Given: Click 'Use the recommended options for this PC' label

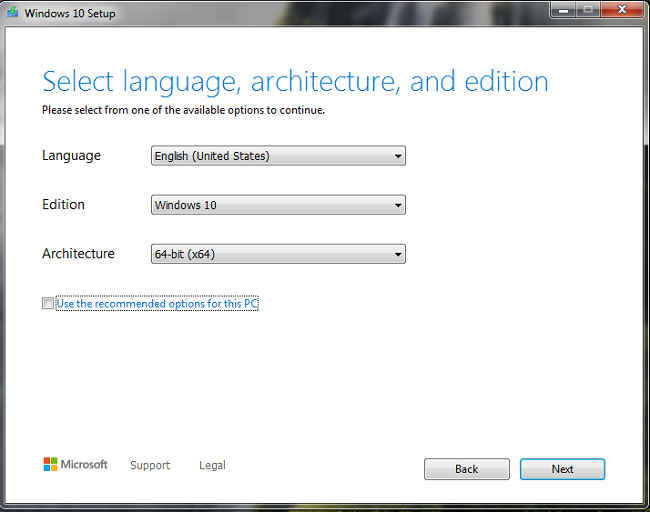Looking at the screenshot, I should (157, 303).
